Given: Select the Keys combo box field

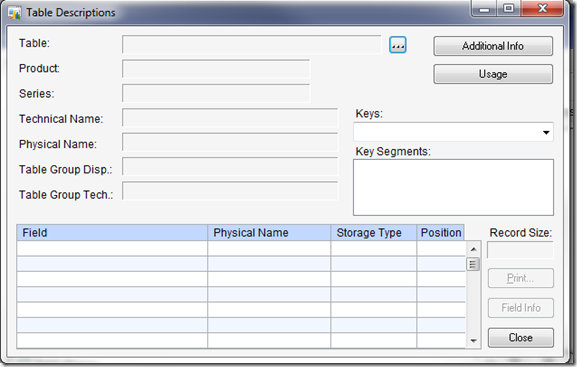Looking at the screenshot, I should coord(453,132).
